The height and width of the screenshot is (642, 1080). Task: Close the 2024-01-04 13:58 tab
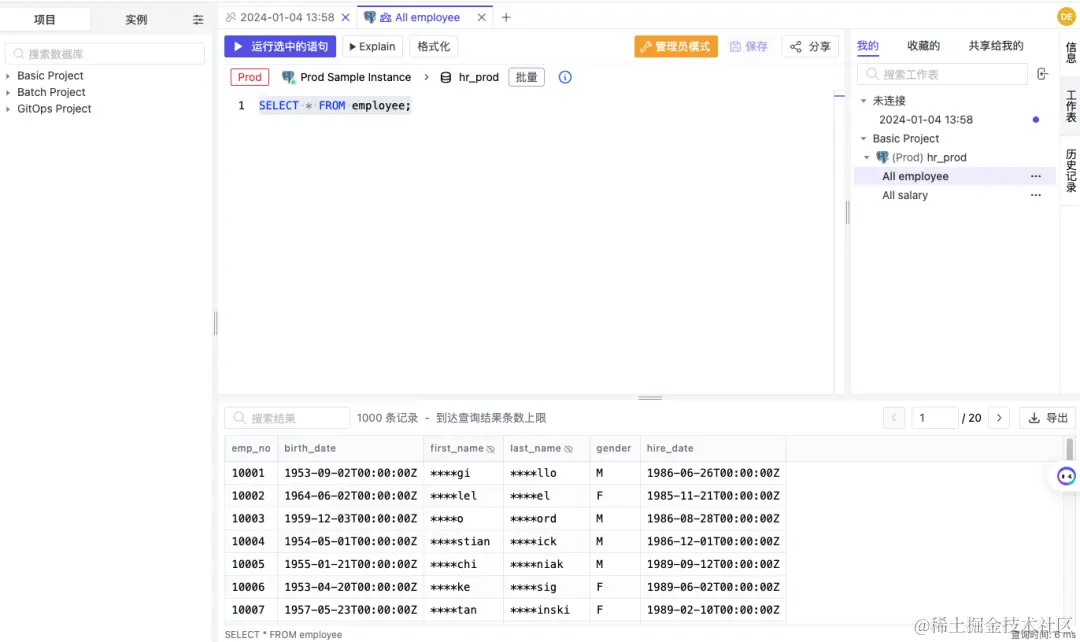click(346, 17)
